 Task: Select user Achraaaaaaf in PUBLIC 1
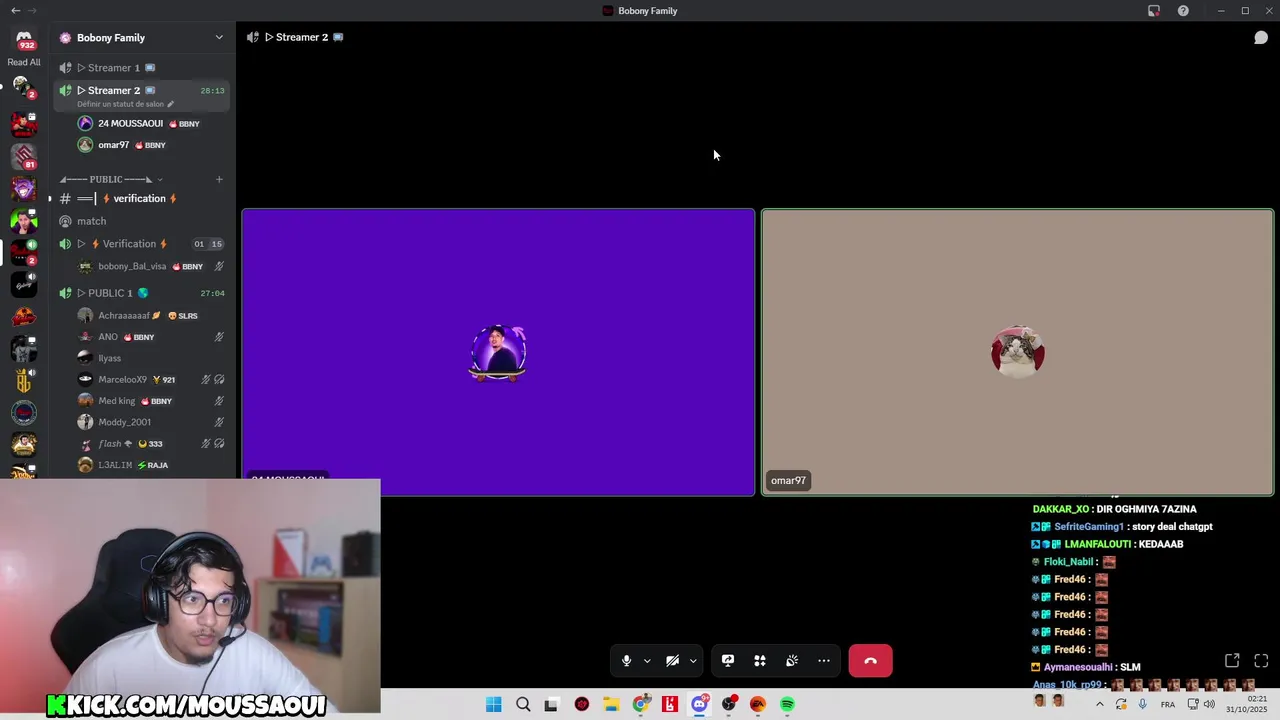pyautogui.click(x=150, y=316)
